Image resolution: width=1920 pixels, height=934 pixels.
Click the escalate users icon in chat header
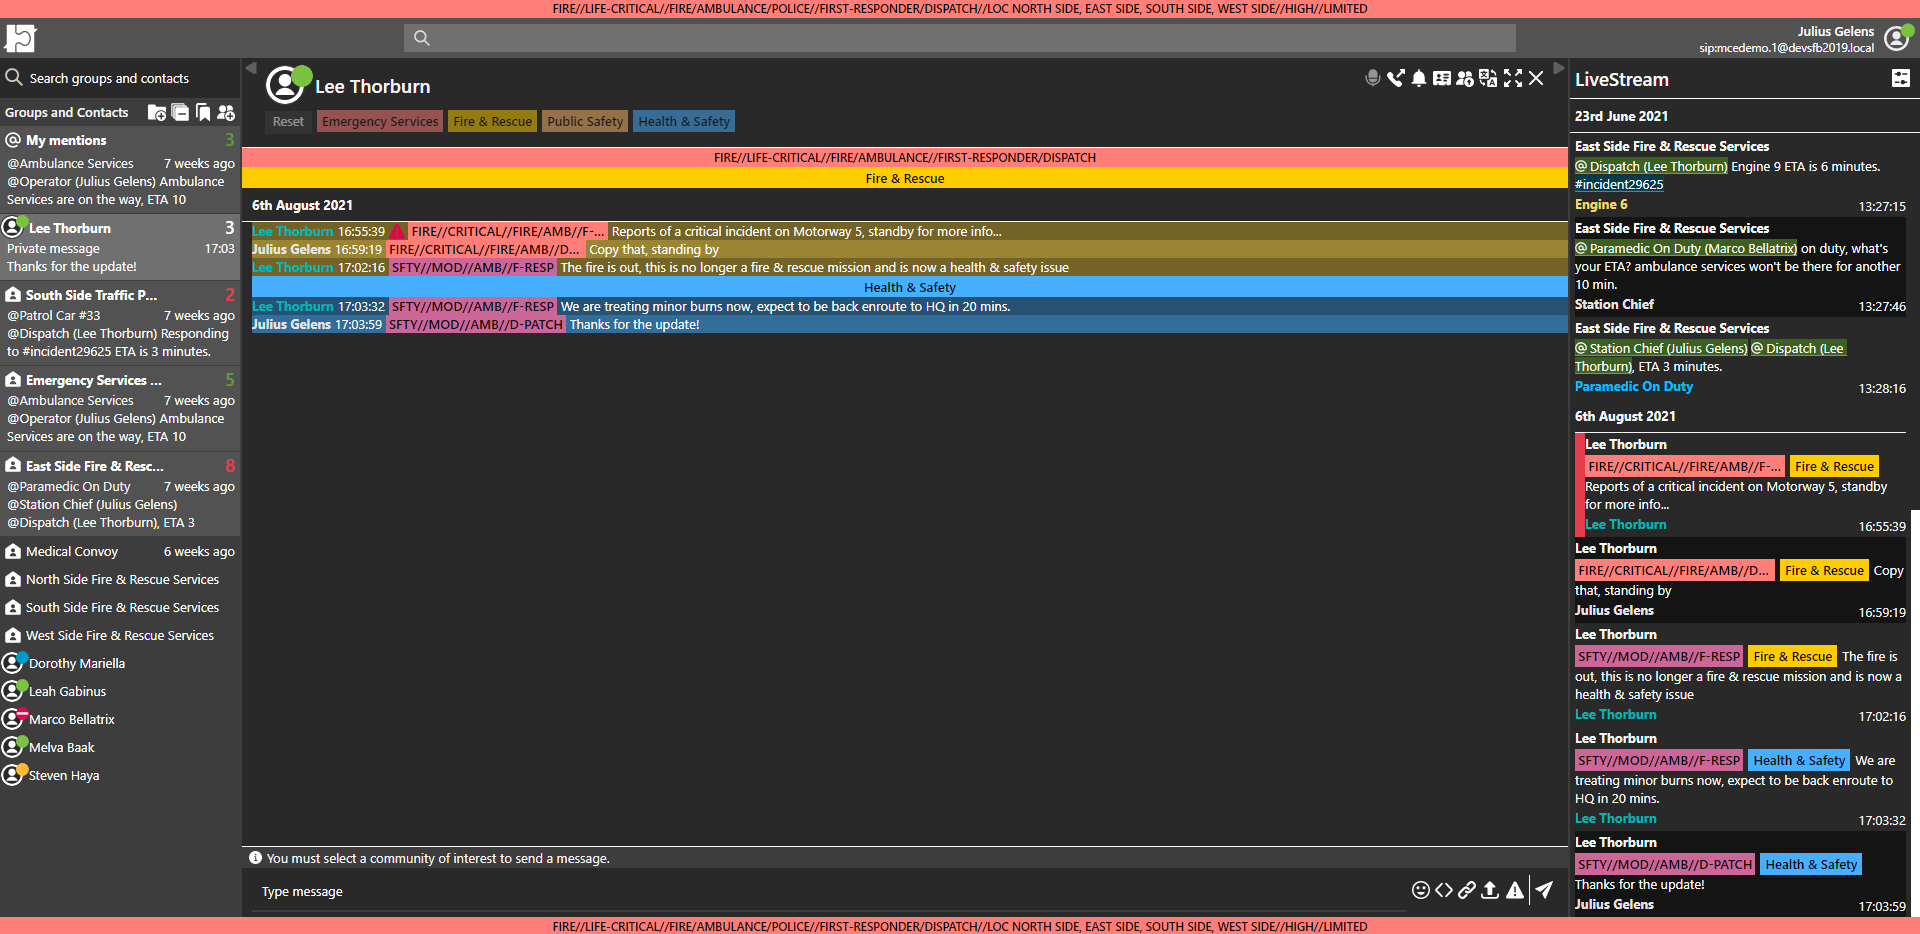(1465, 78)
